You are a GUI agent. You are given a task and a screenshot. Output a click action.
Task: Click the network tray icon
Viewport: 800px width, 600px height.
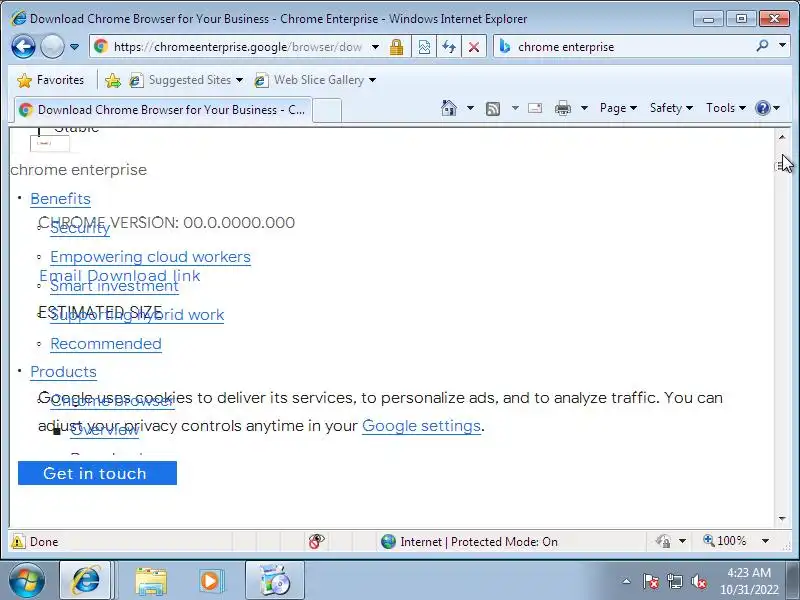click(674, 581)
